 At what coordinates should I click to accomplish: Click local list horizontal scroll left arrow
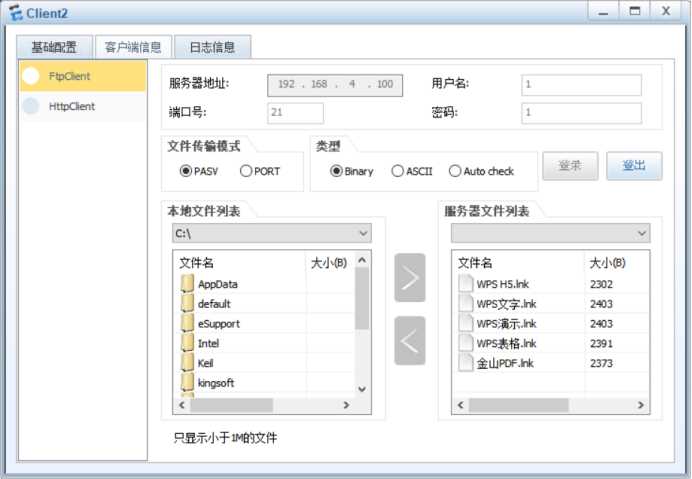point(181,405)
